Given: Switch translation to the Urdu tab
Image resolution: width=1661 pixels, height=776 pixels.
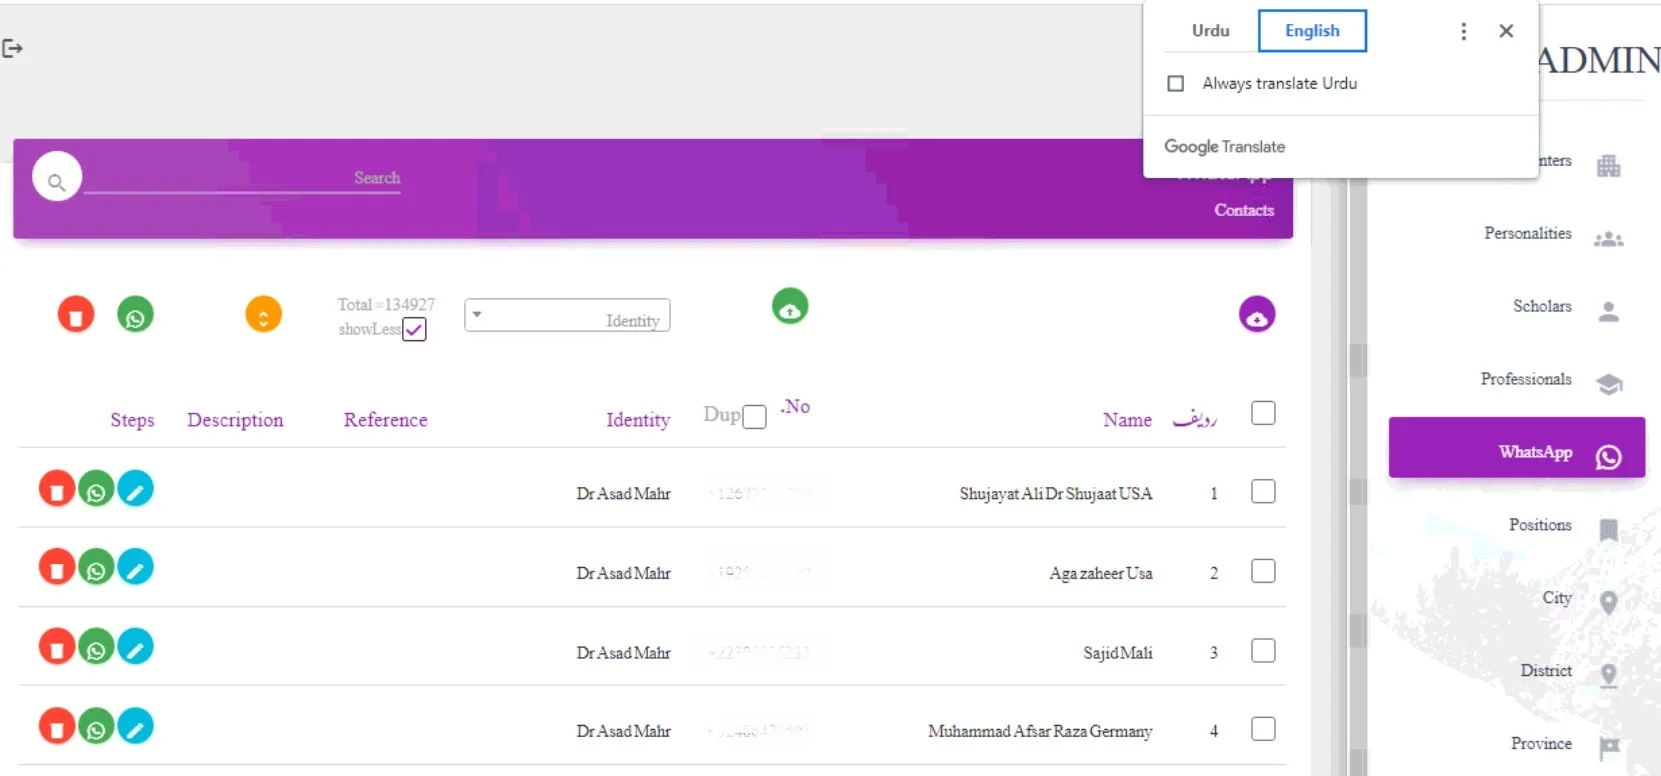Looking at the screenshot, I should 1210,31.
